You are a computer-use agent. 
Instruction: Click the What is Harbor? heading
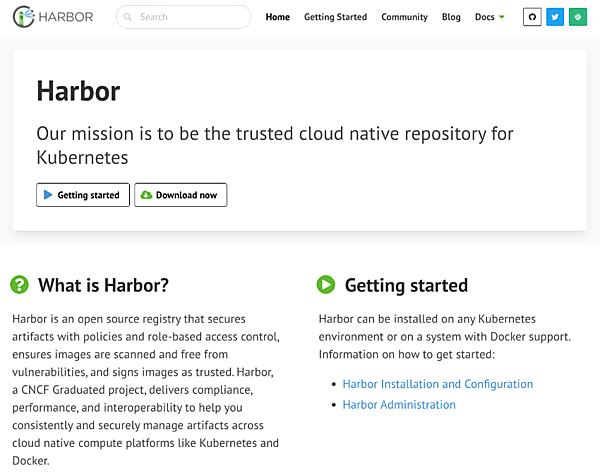pos(103,285)
